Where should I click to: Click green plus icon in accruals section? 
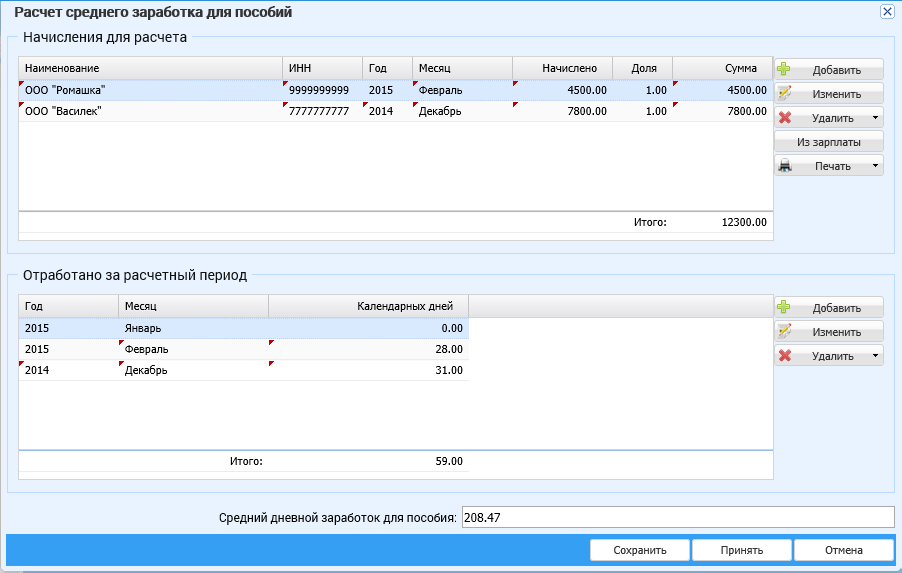tap(783, 69)
